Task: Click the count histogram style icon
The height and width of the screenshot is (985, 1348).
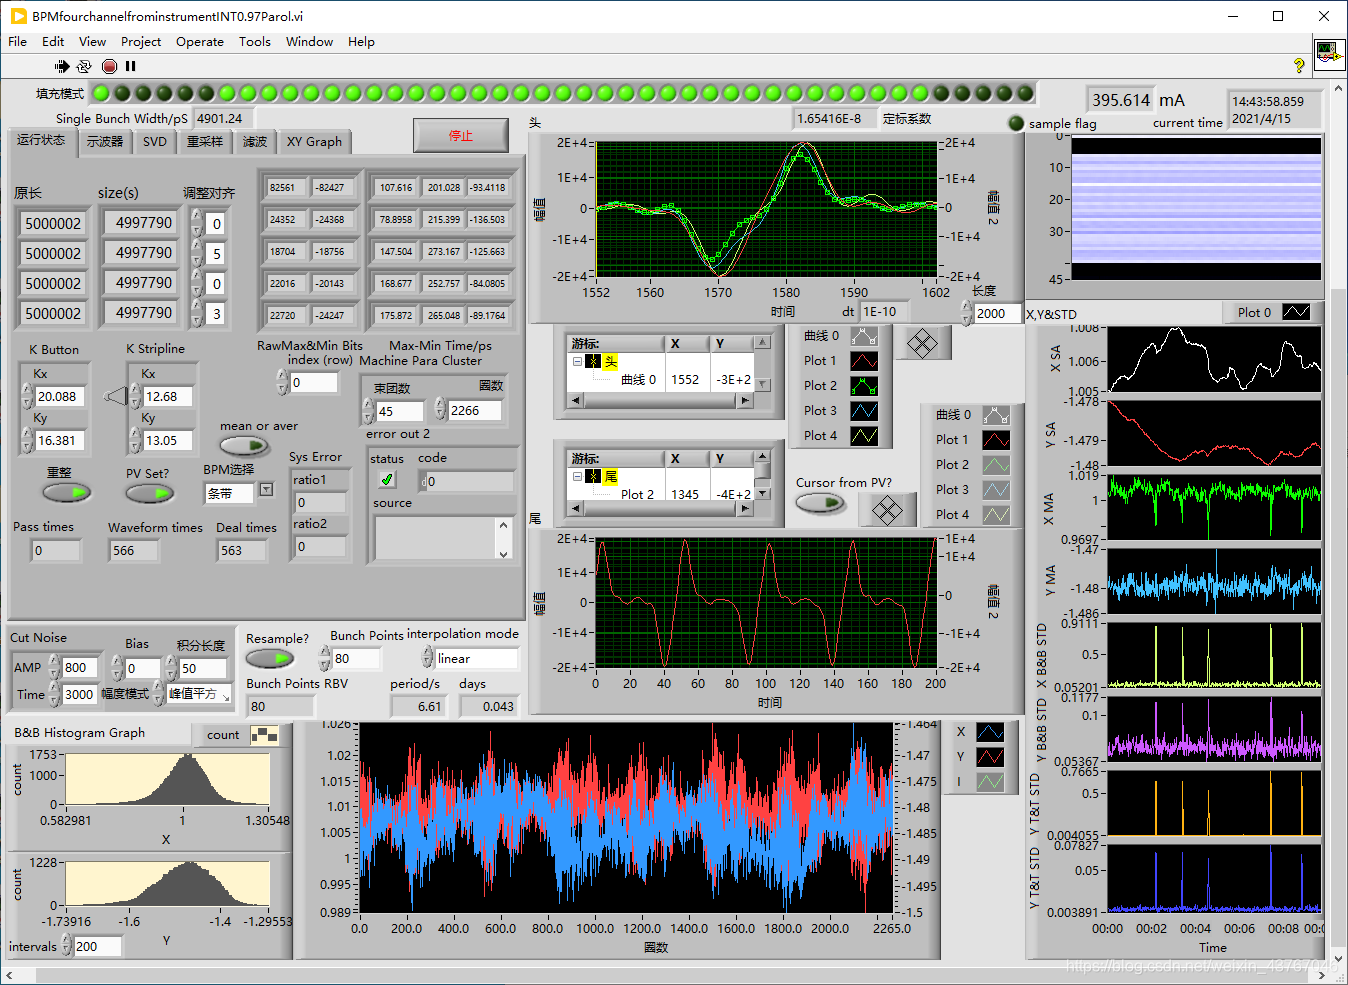Action: click(264, 735)
